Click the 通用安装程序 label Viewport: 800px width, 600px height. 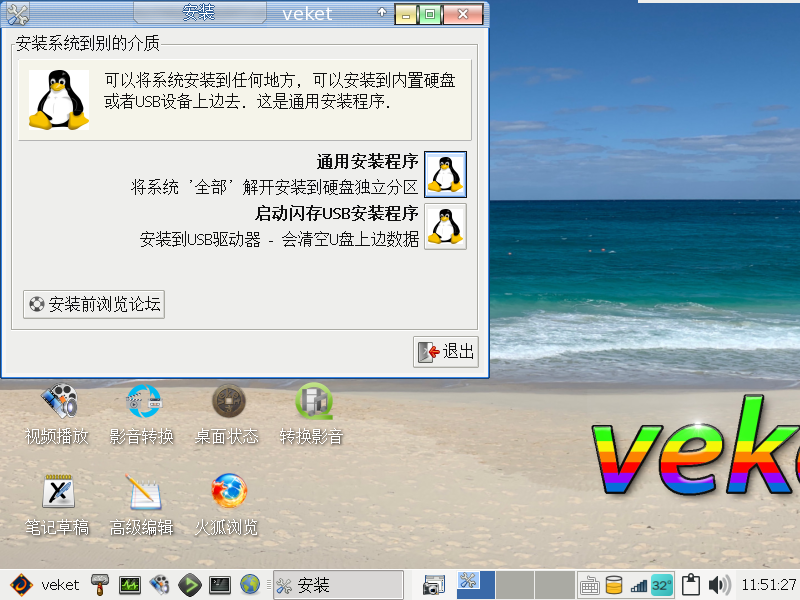pos(367,162)
